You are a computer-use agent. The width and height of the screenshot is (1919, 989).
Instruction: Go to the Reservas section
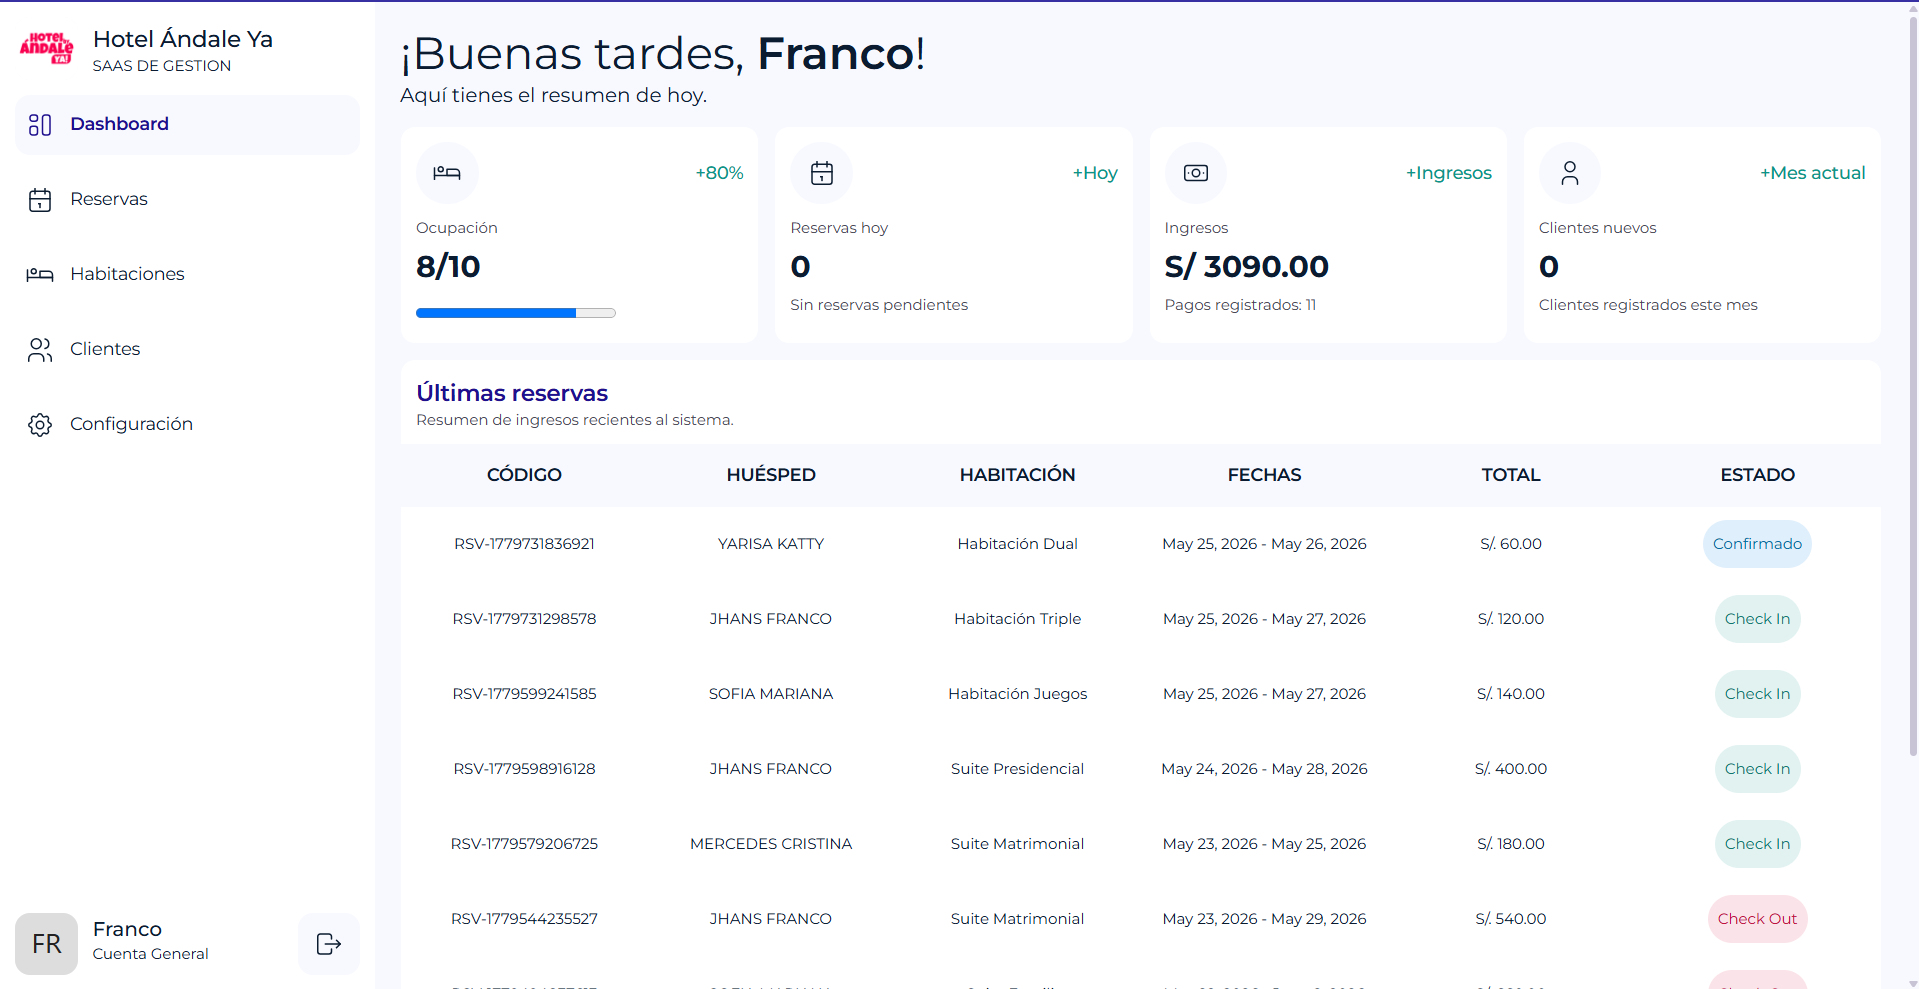click(x=187, y=200)
